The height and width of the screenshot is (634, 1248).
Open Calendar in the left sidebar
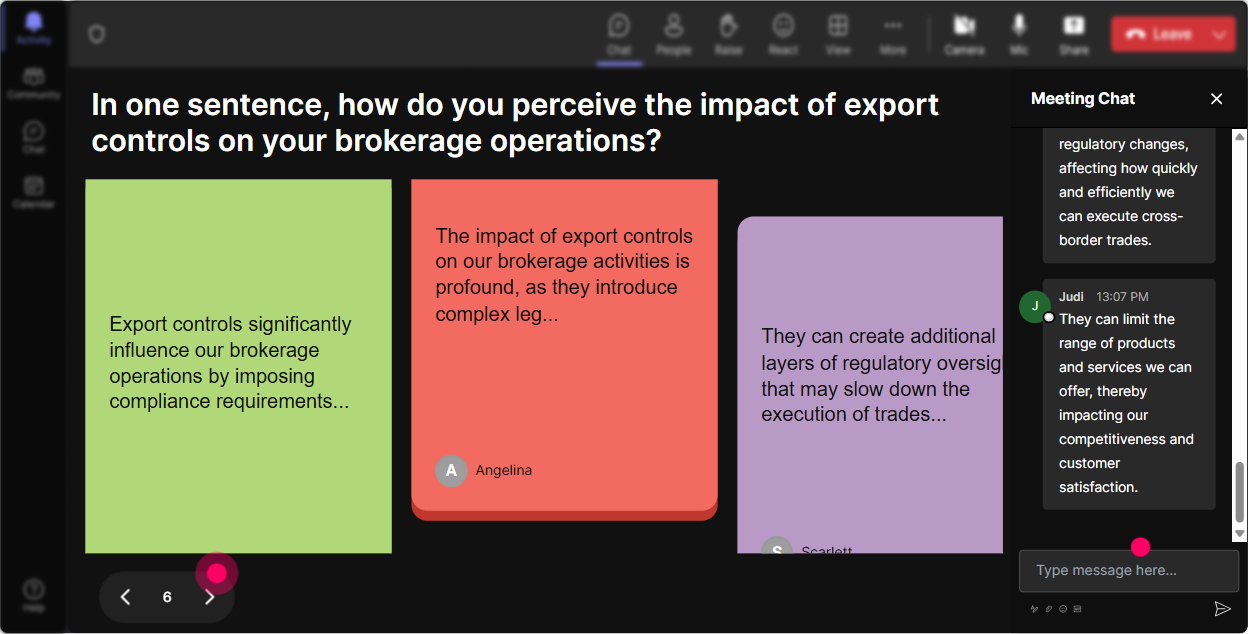(34, 192)
